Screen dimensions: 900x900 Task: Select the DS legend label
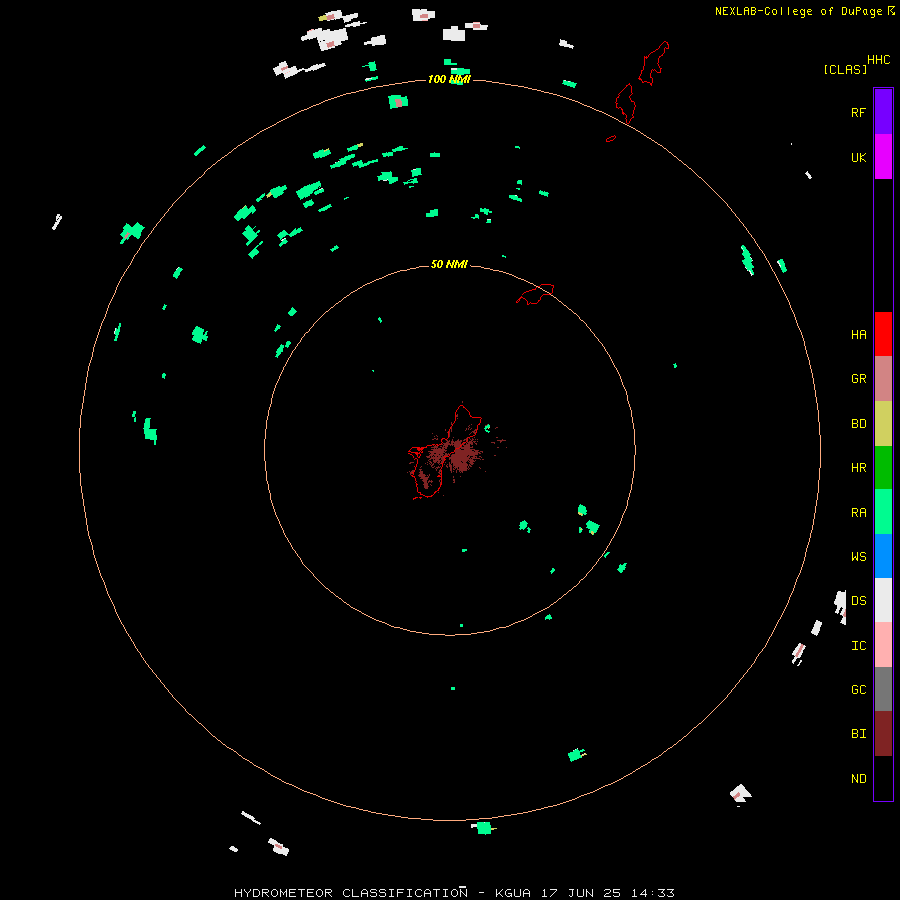coord(858,600)
